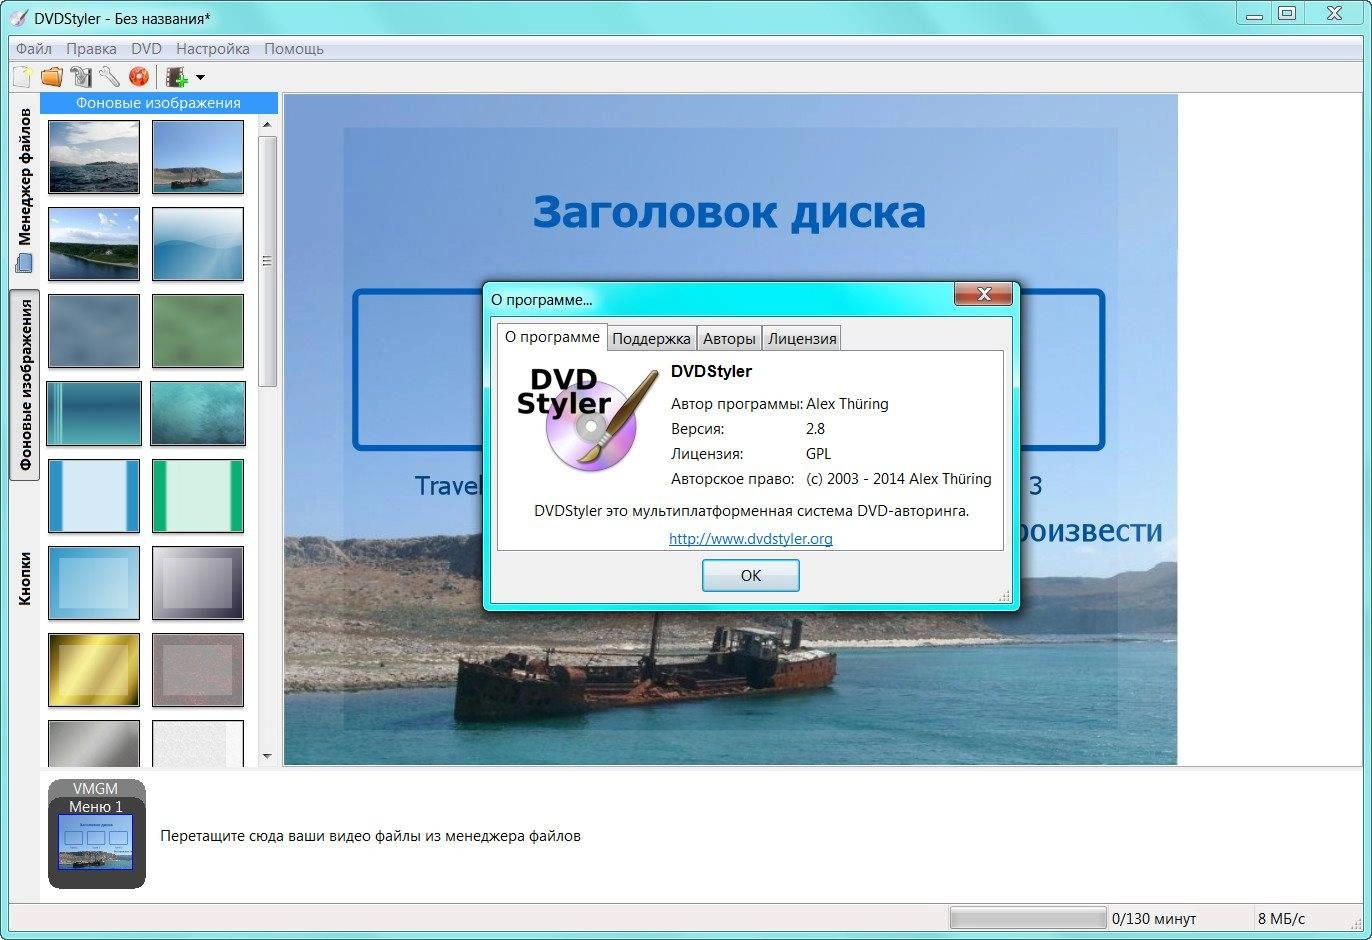This screenshot has width=1372, height=940.
Task: Open the Правка menu
Action: tap(91, 48)
